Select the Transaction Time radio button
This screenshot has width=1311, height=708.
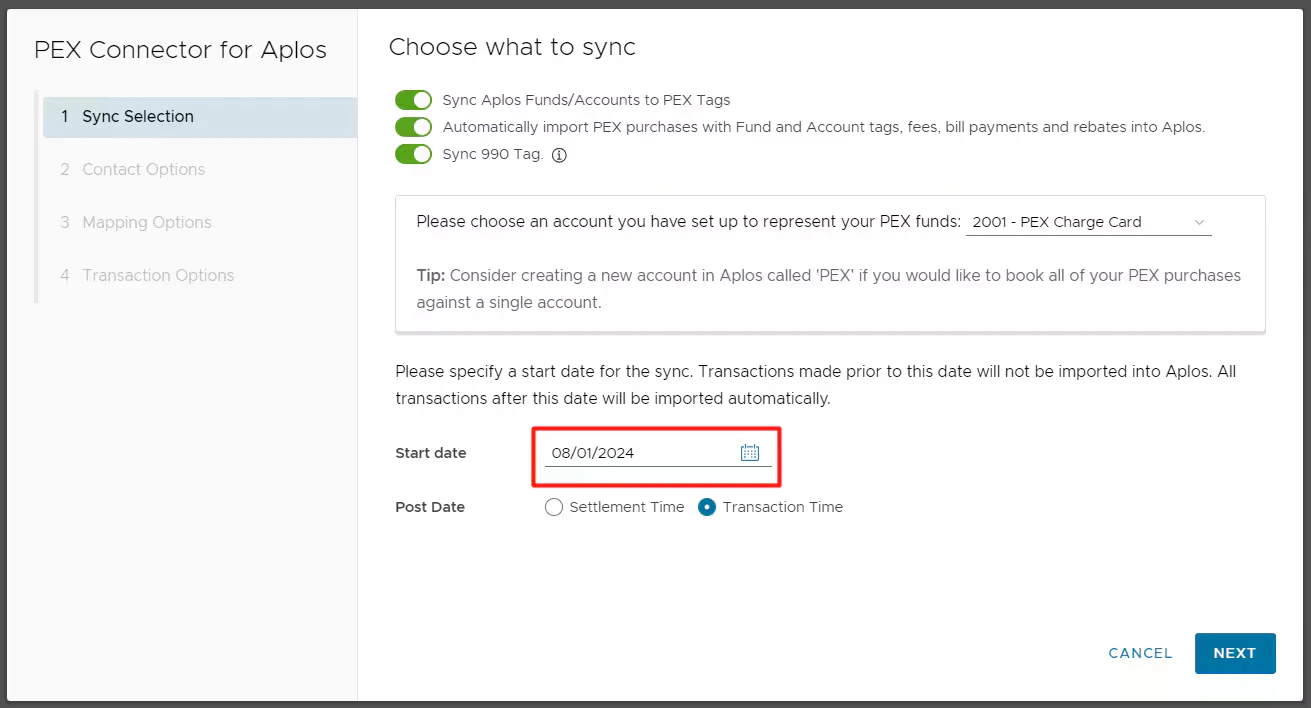[x=707, y=507]
